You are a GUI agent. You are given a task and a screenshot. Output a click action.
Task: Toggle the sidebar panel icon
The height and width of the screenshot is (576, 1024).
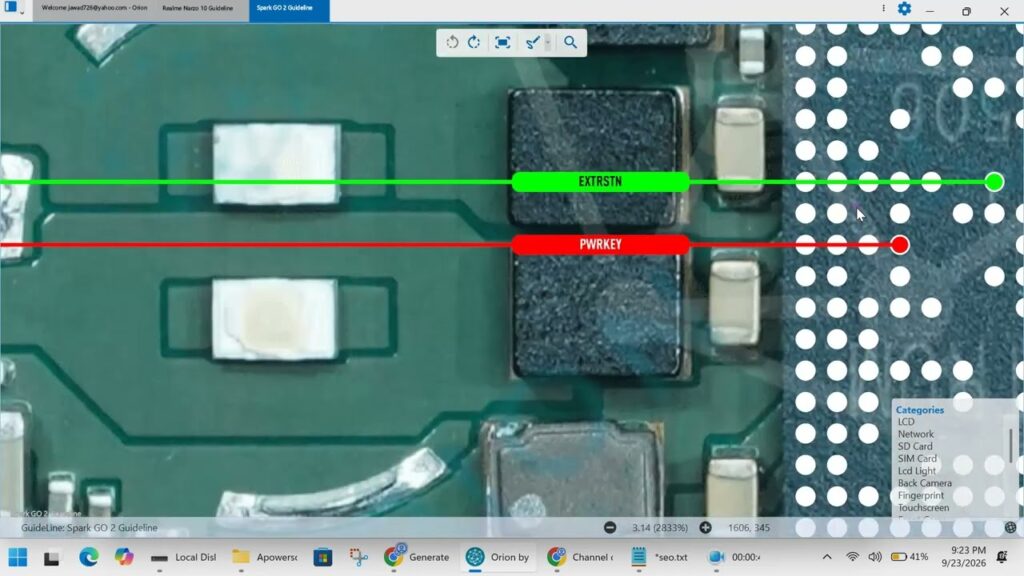pos(10,7)
